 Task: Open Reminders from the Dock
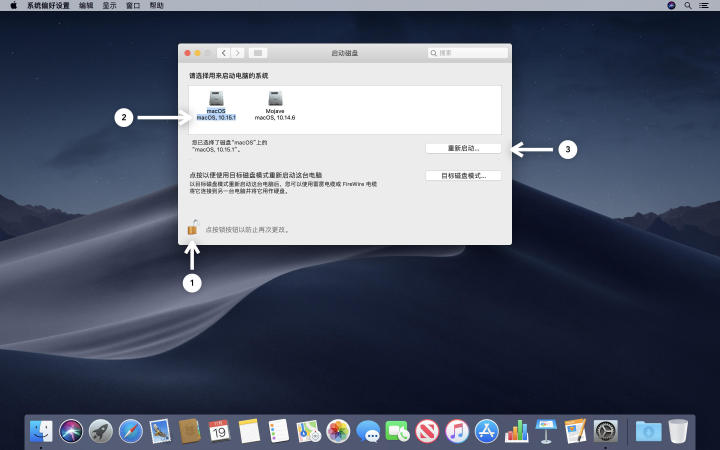pos(279,431)
